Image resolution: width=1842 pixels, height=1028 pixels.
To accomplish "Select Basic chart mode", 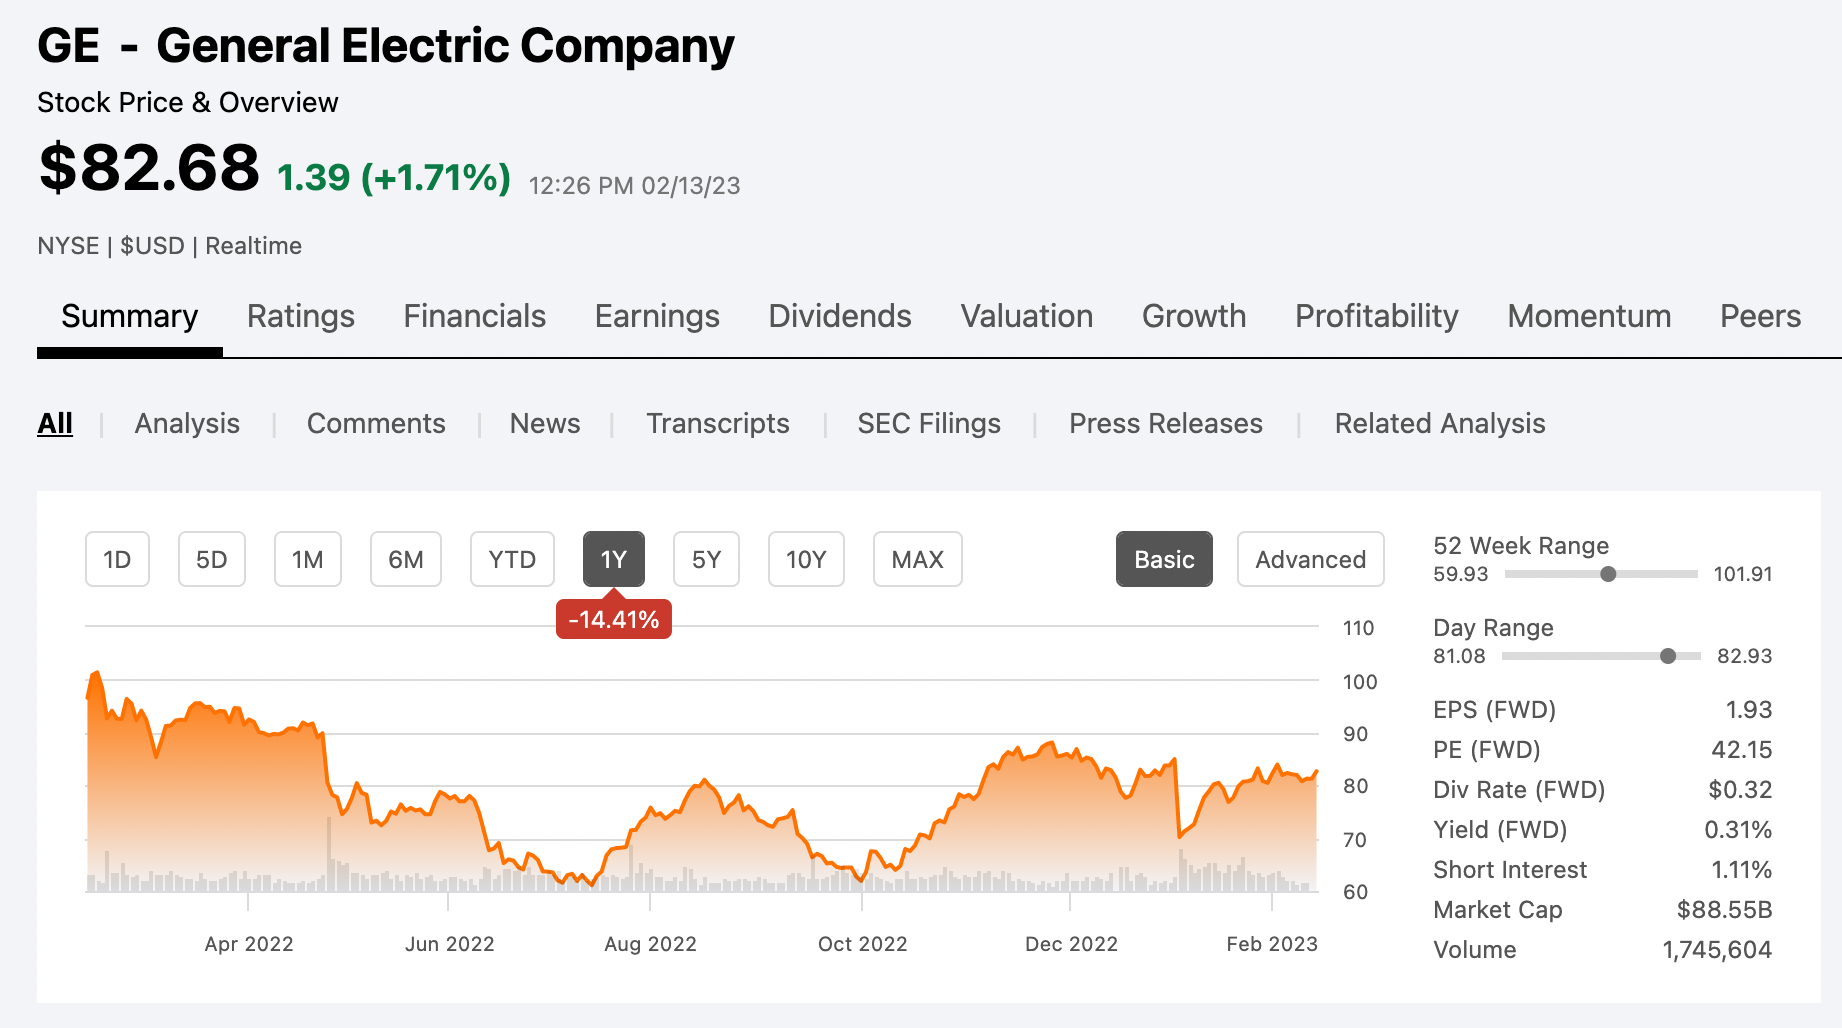I will pos(1164,559).
